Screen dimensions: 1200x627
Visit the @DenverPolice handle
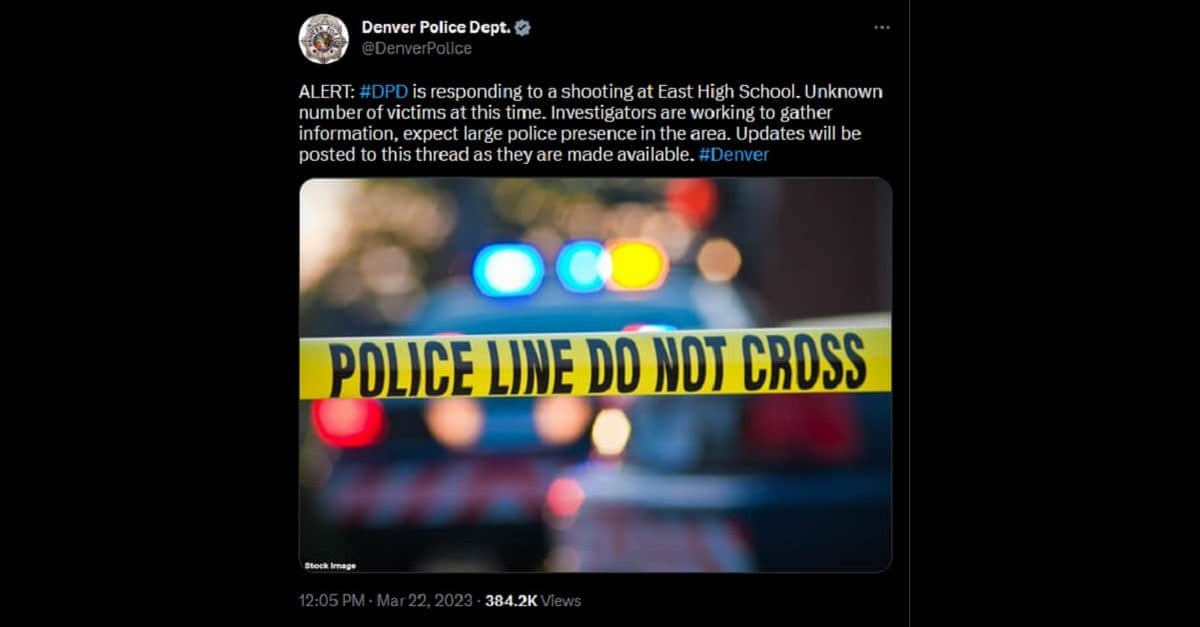pyautogui.click(x=416, y=48)
